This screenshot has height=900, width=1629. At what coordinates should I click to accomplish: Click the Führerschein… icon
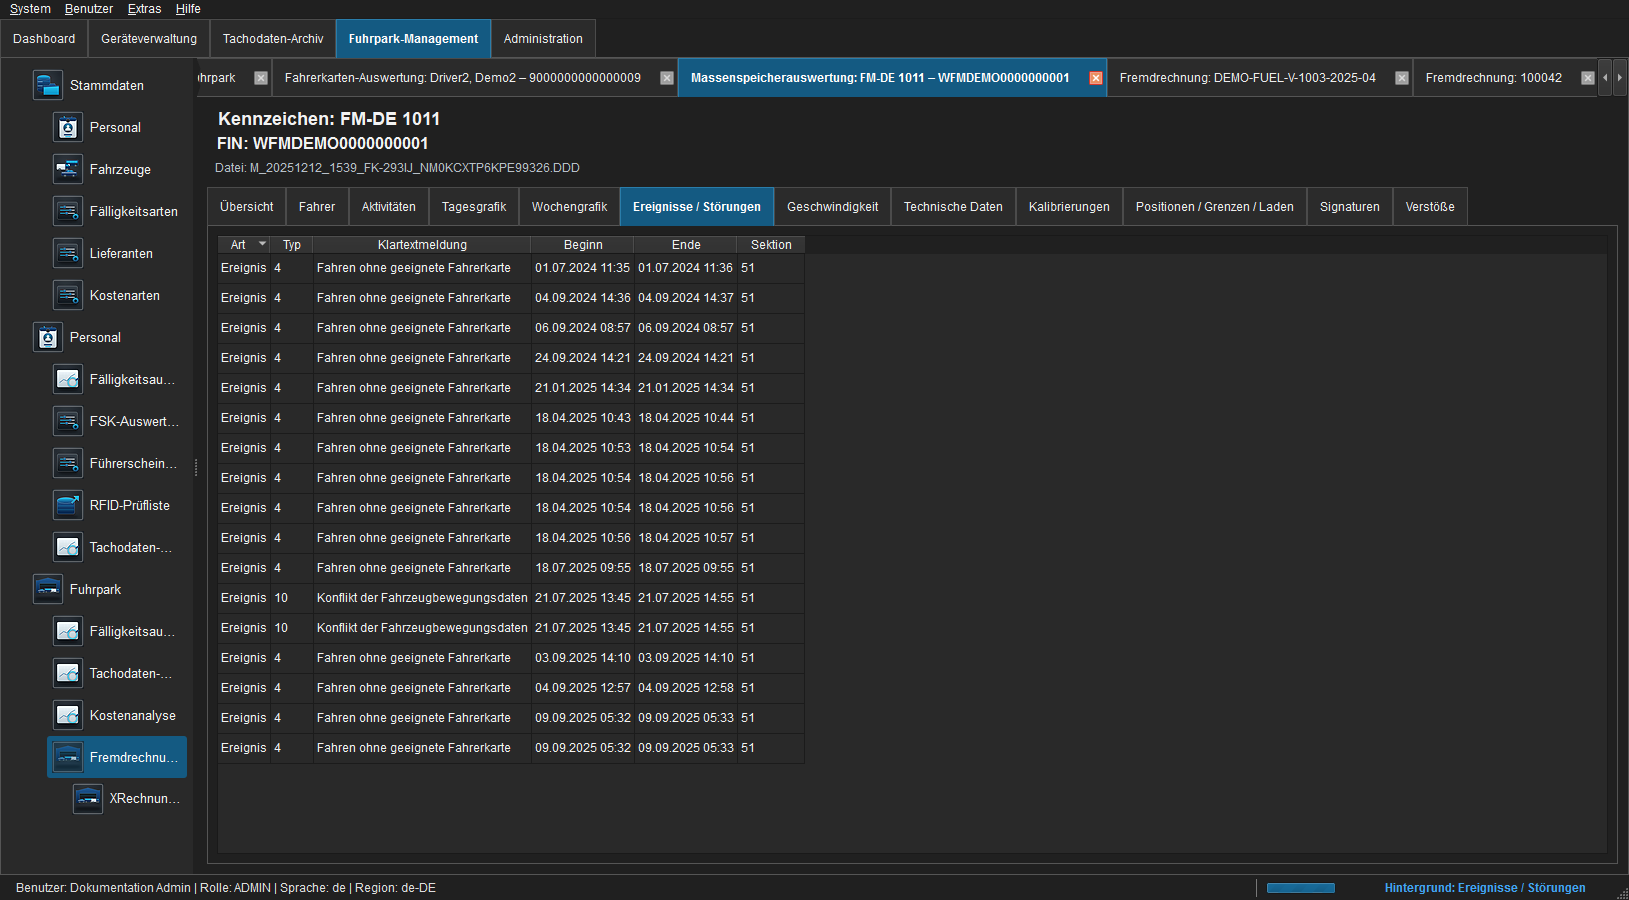[x=68, y=463]
